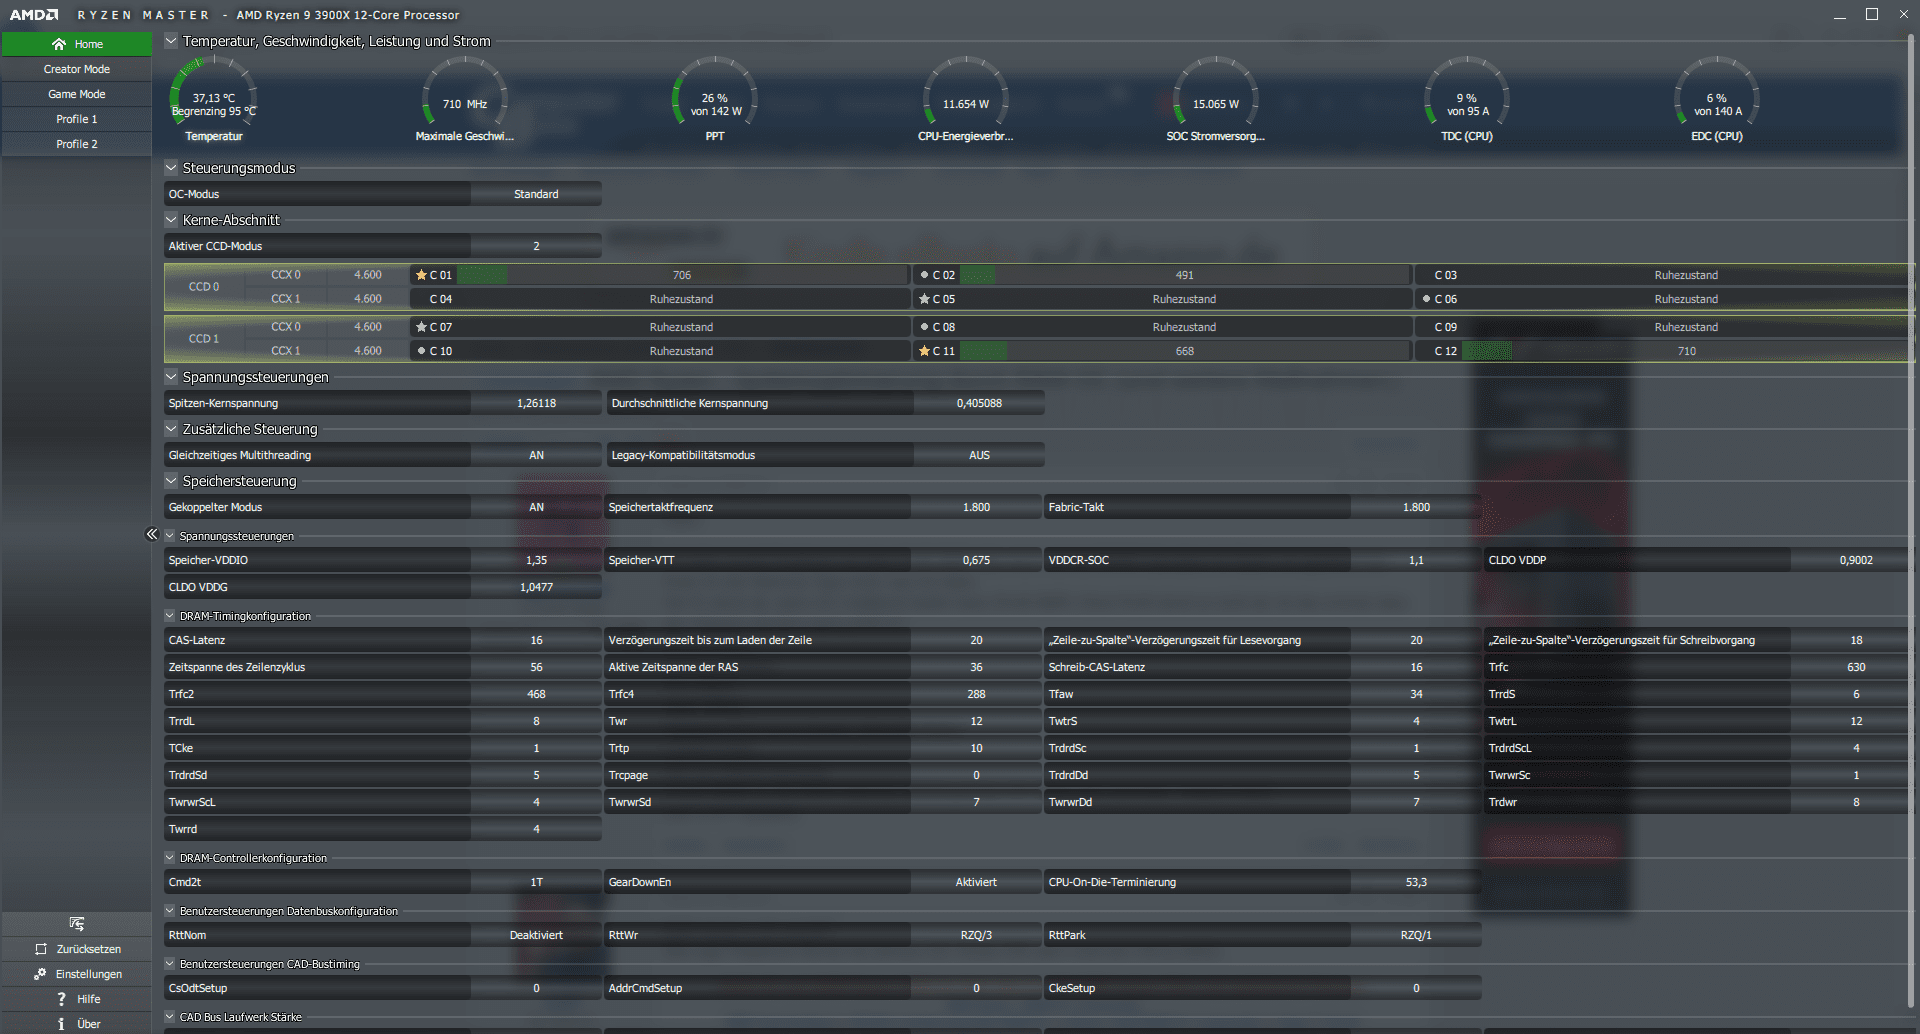Screen dimensions: 1920x1034
Task: Toggle Gekoppelter Modus AN value
Action: 536,507
